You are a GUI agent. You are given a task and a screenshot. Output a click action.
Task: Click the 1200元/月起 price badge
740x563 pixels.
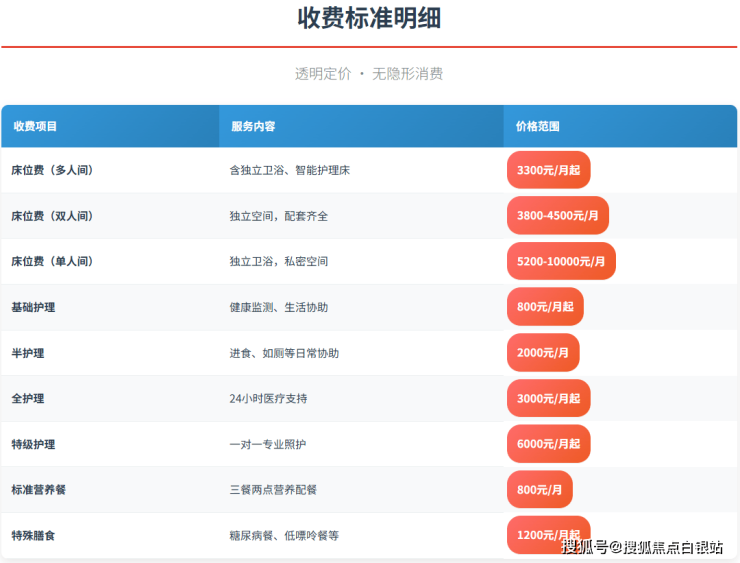coord(549,535)
